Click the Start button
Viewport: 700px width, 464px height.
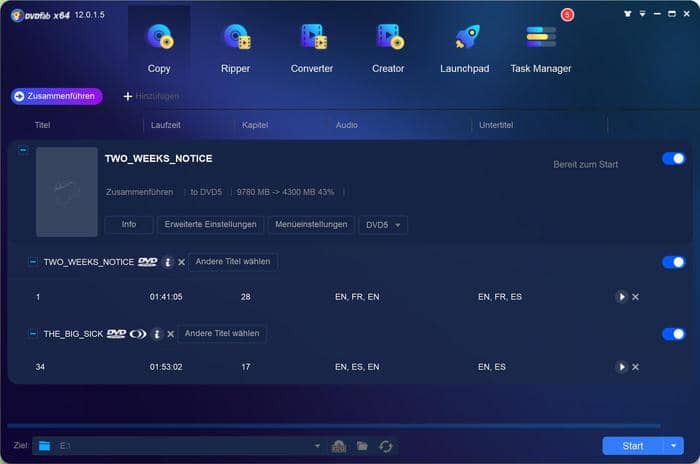(x=633, y=446)
